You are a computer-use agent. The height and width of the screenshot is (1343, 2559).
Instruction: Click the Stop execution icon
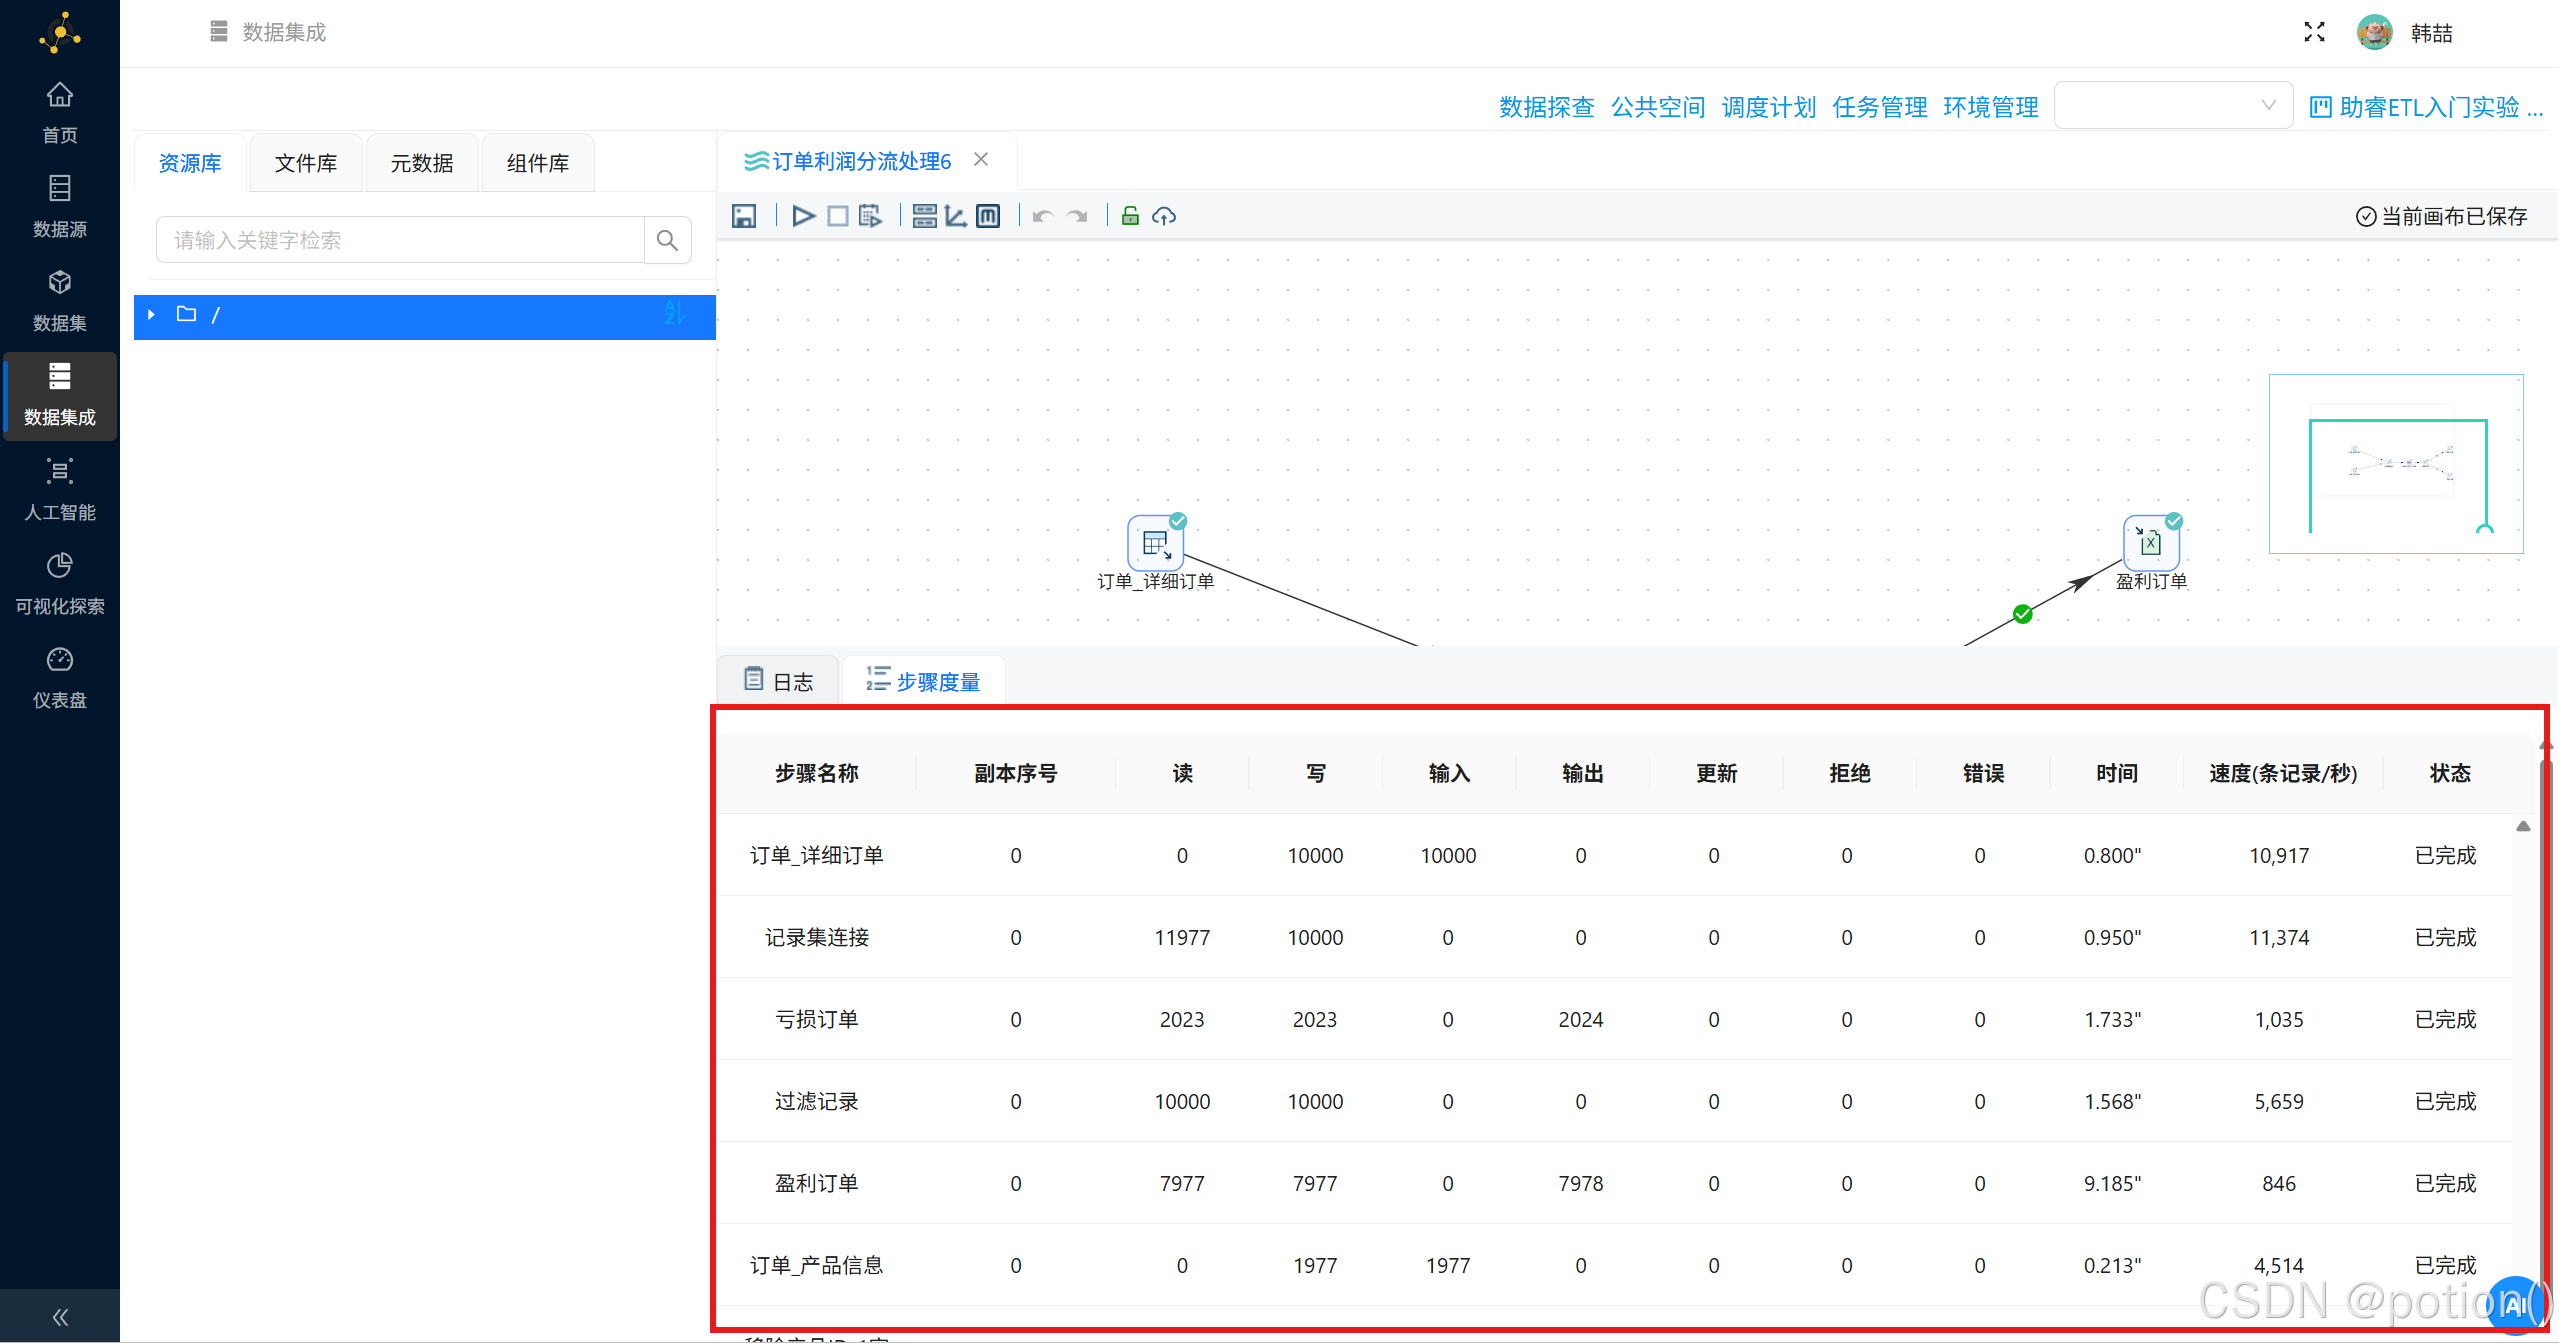coord(838,215)
